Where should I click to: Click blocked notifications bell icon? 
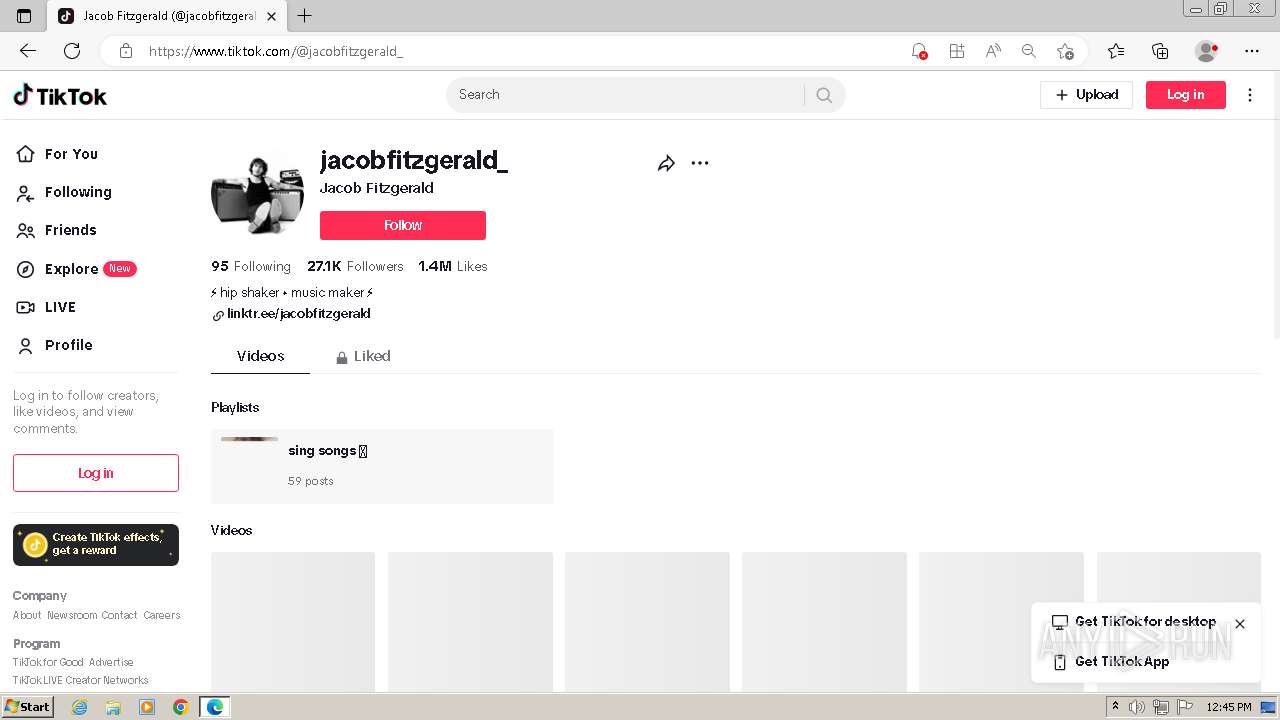coord(919,51)
